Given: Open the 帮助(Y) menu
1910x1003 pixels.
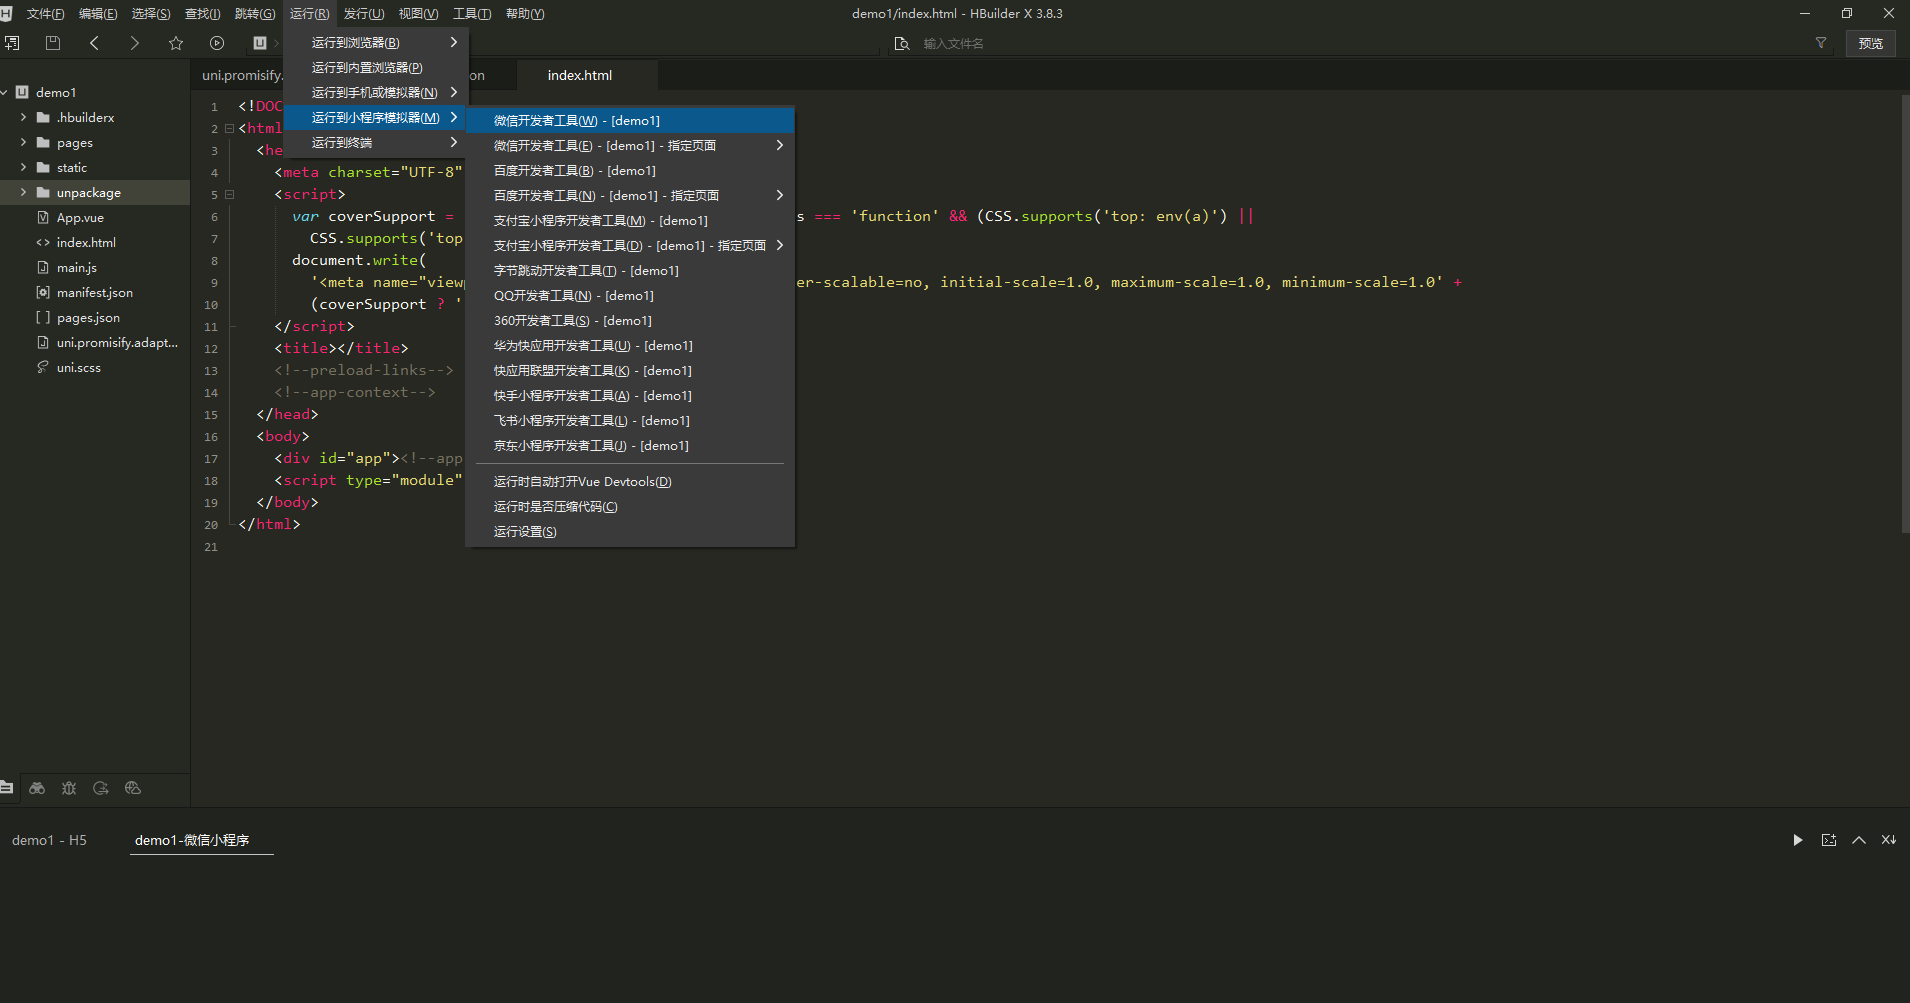Looking at the screenshot, I should [525, 13].
